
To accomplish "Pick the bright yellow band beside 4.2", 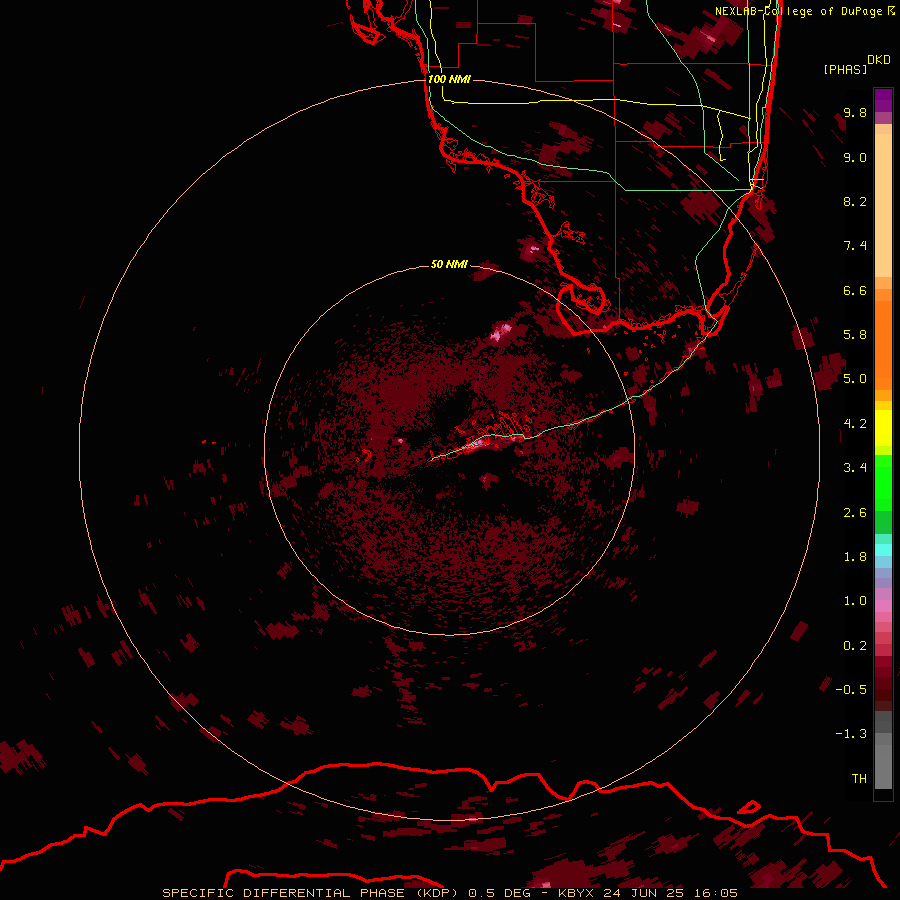I will point(883,428).
